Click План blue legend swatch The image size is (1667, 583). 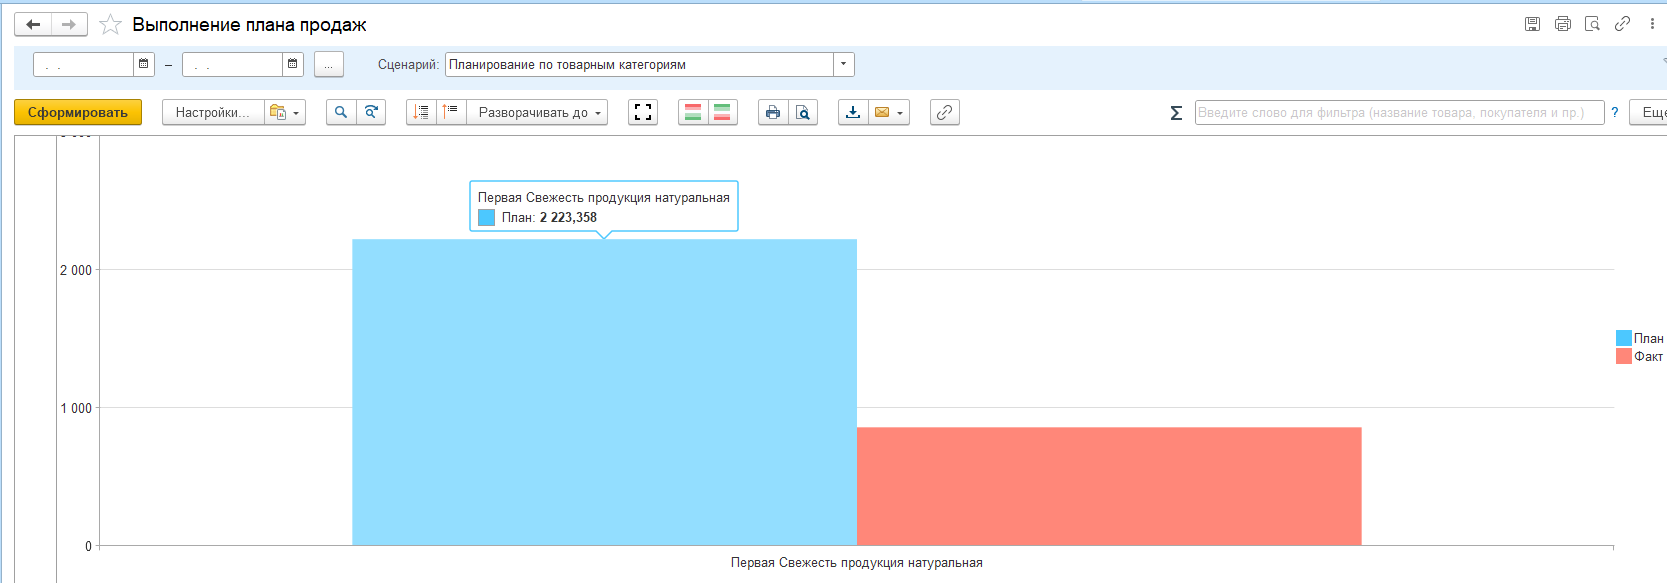pos(1624,338)
